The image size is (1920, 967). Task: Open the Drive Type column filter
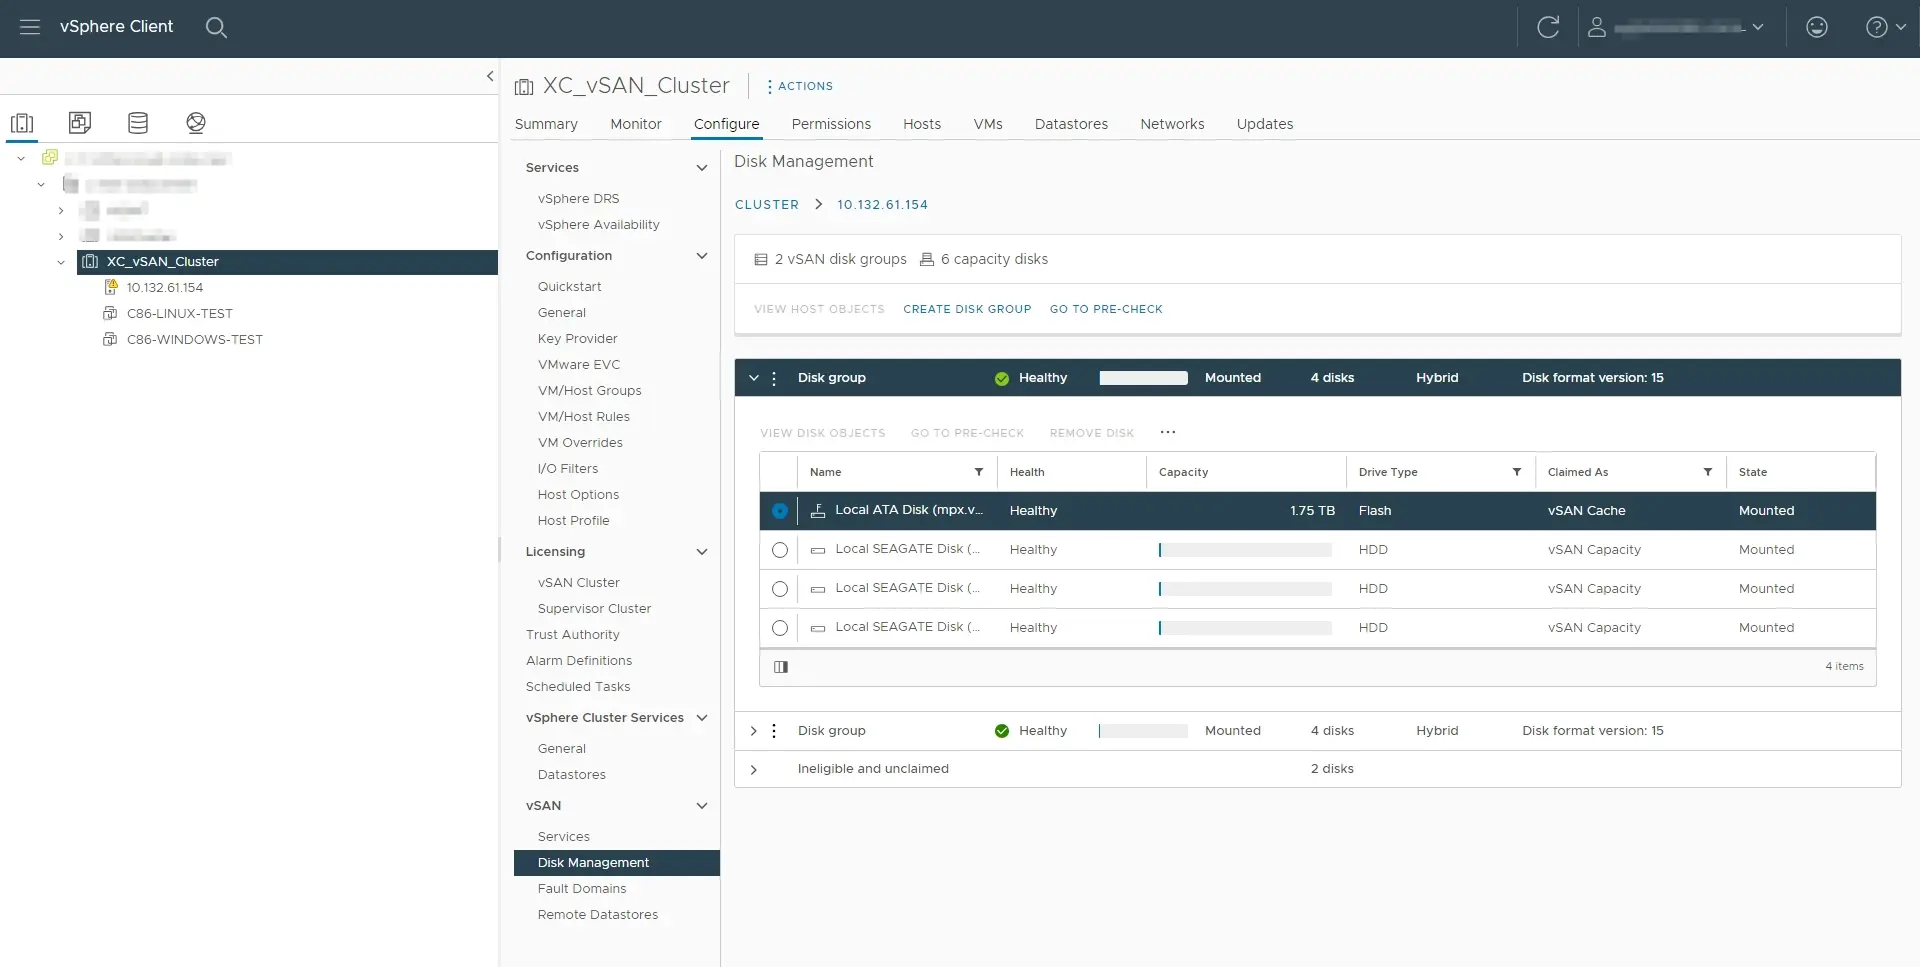tap(1517, 472)
